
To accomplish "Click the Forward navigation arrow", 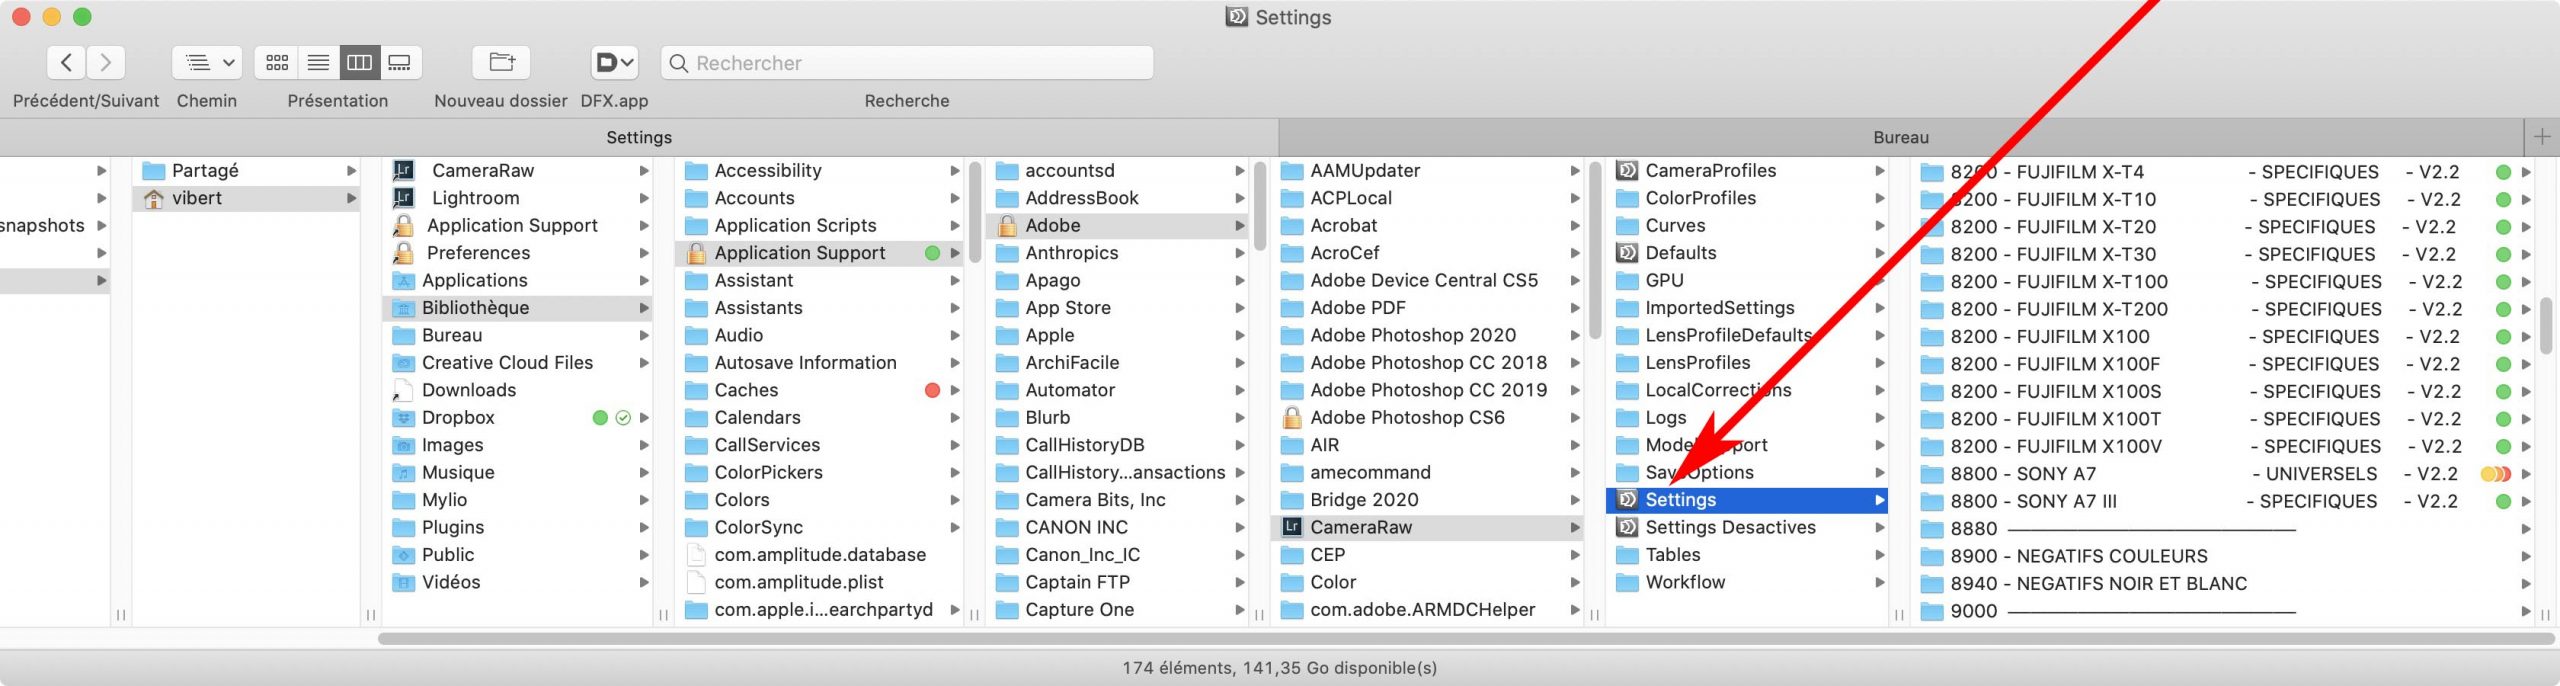I will coord(106,63).
